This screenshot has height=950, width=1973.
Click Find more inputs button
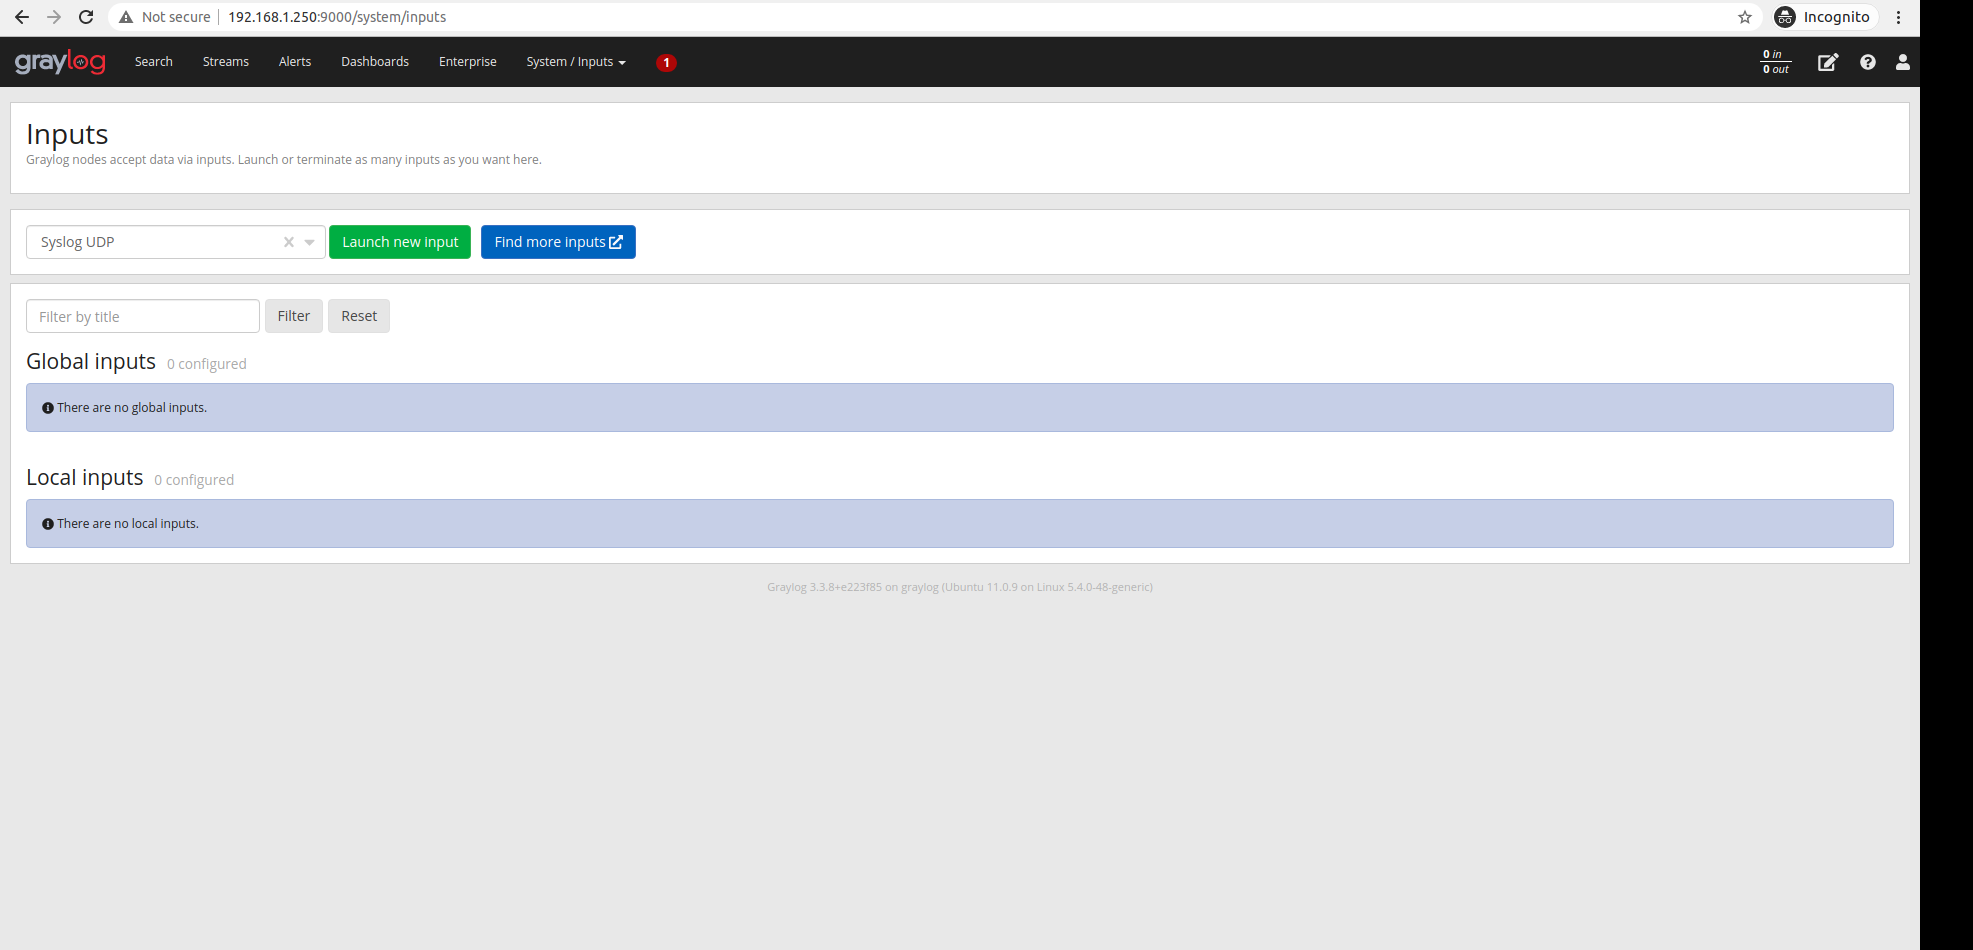[558, 242]
